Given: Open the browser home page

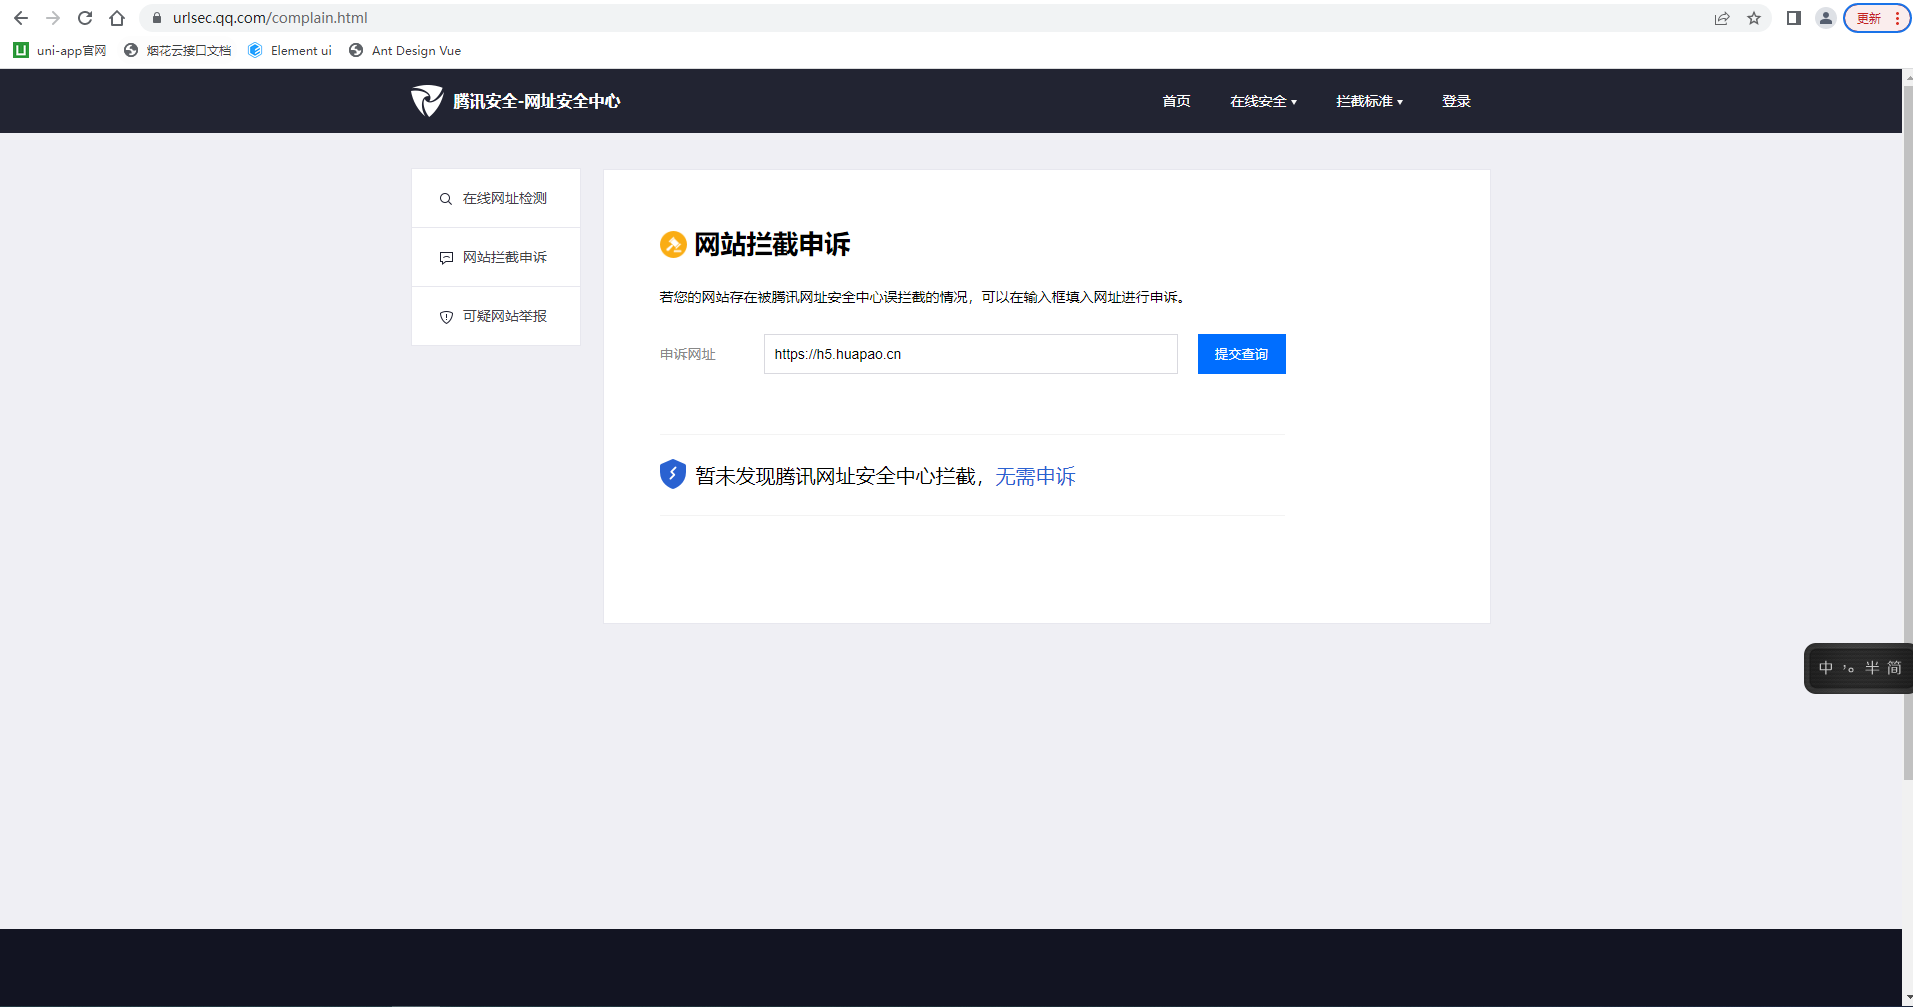Looking at the screenshot, I should click(117, 18).
